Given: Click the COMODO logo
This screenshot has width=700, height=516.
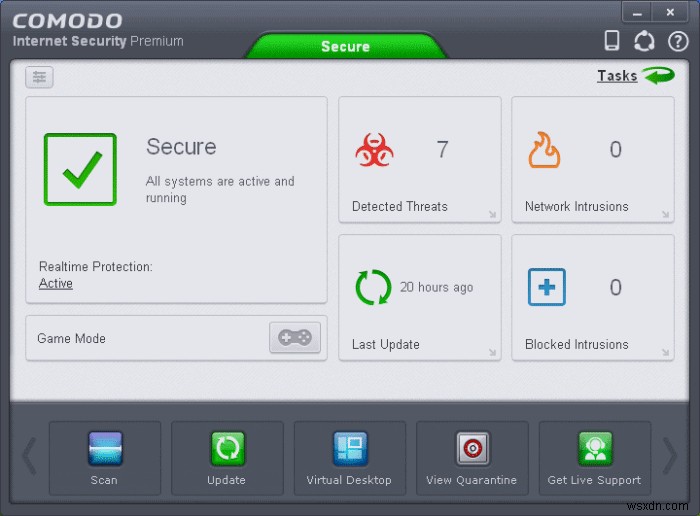Looking at the screenshot, I should 67,21.
